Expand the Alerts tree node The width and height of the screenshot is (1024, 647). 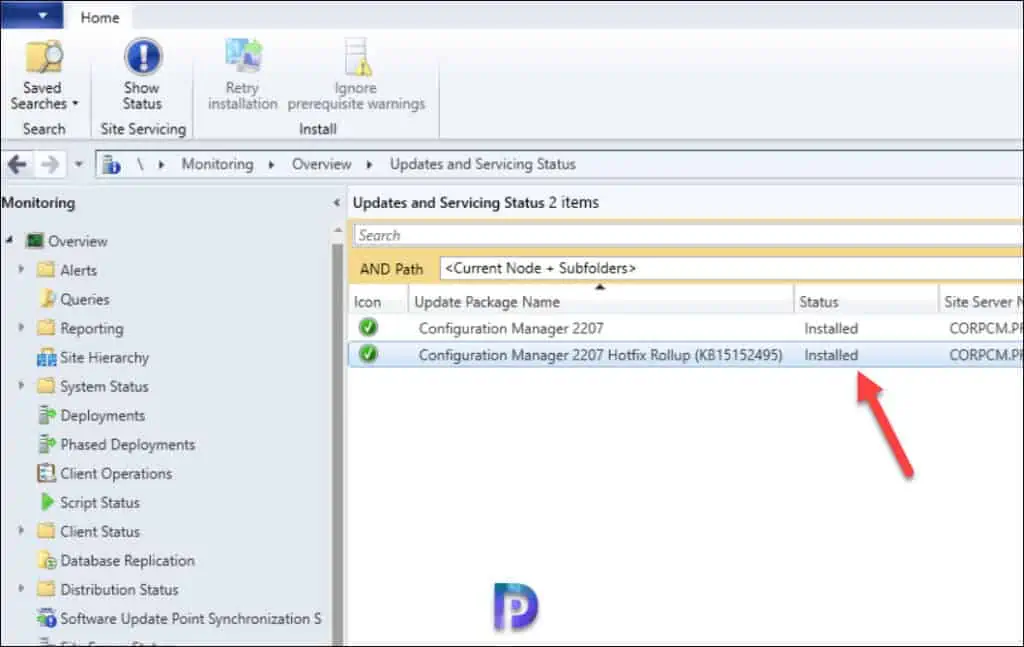pos(21,269)
